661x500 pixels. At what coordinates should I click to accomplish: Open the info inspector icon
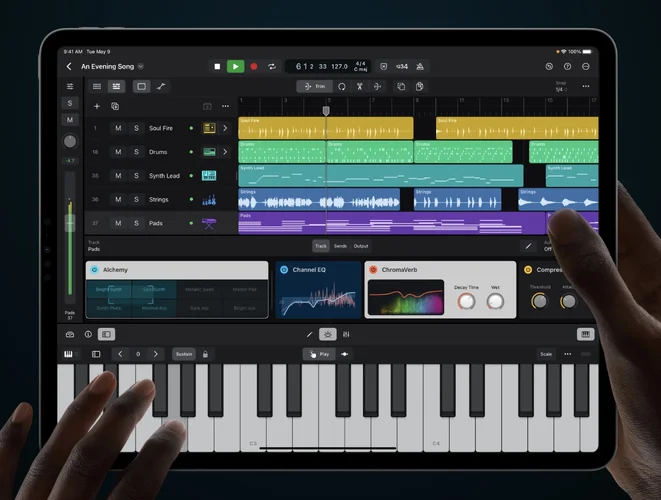[88, 334]
